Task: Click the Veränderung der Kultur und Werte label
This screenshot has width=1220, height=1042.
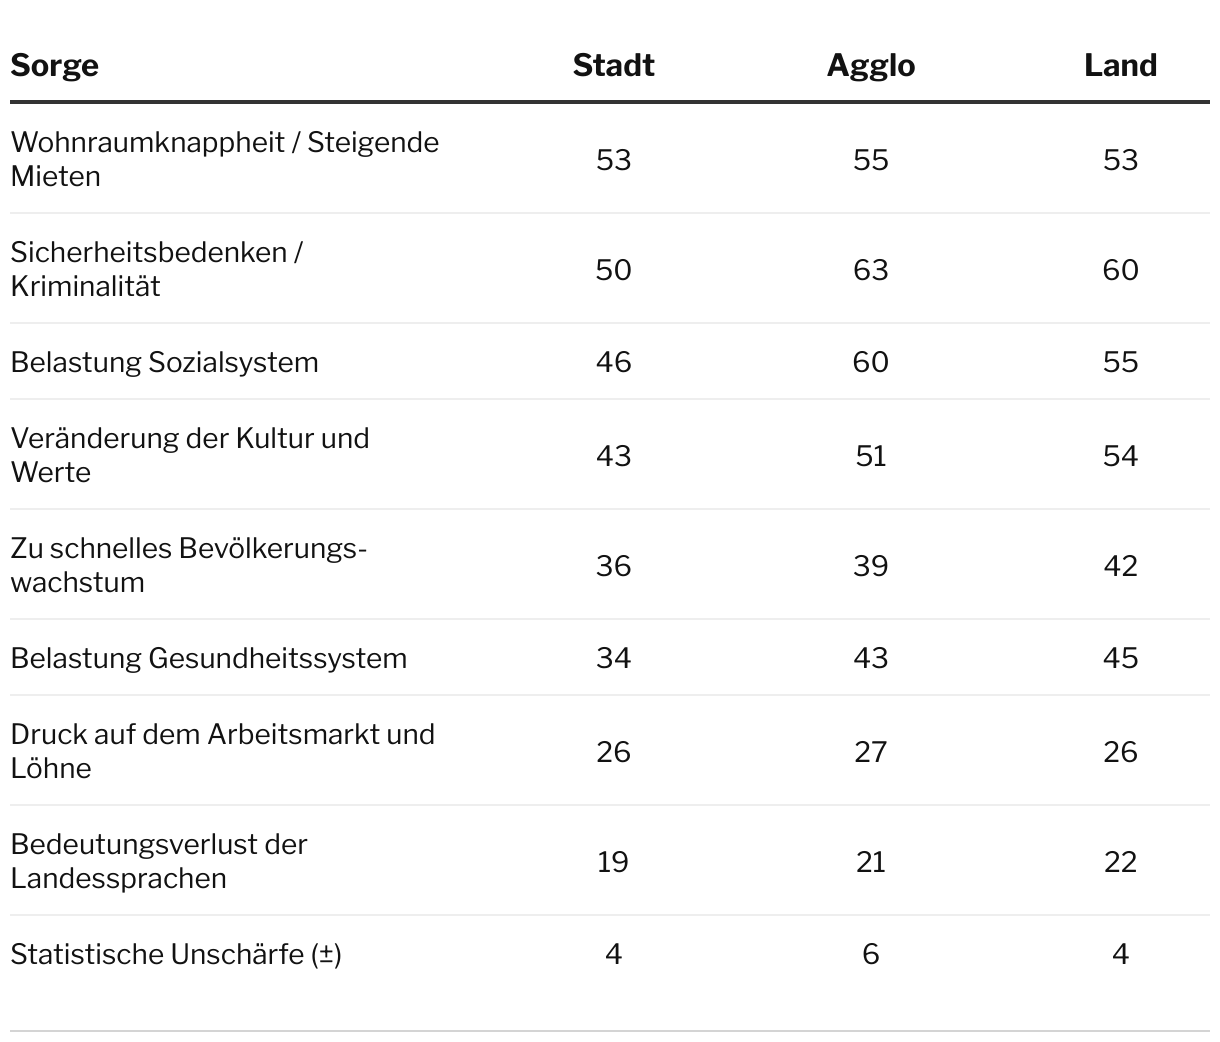Action: tap(190, 455)
